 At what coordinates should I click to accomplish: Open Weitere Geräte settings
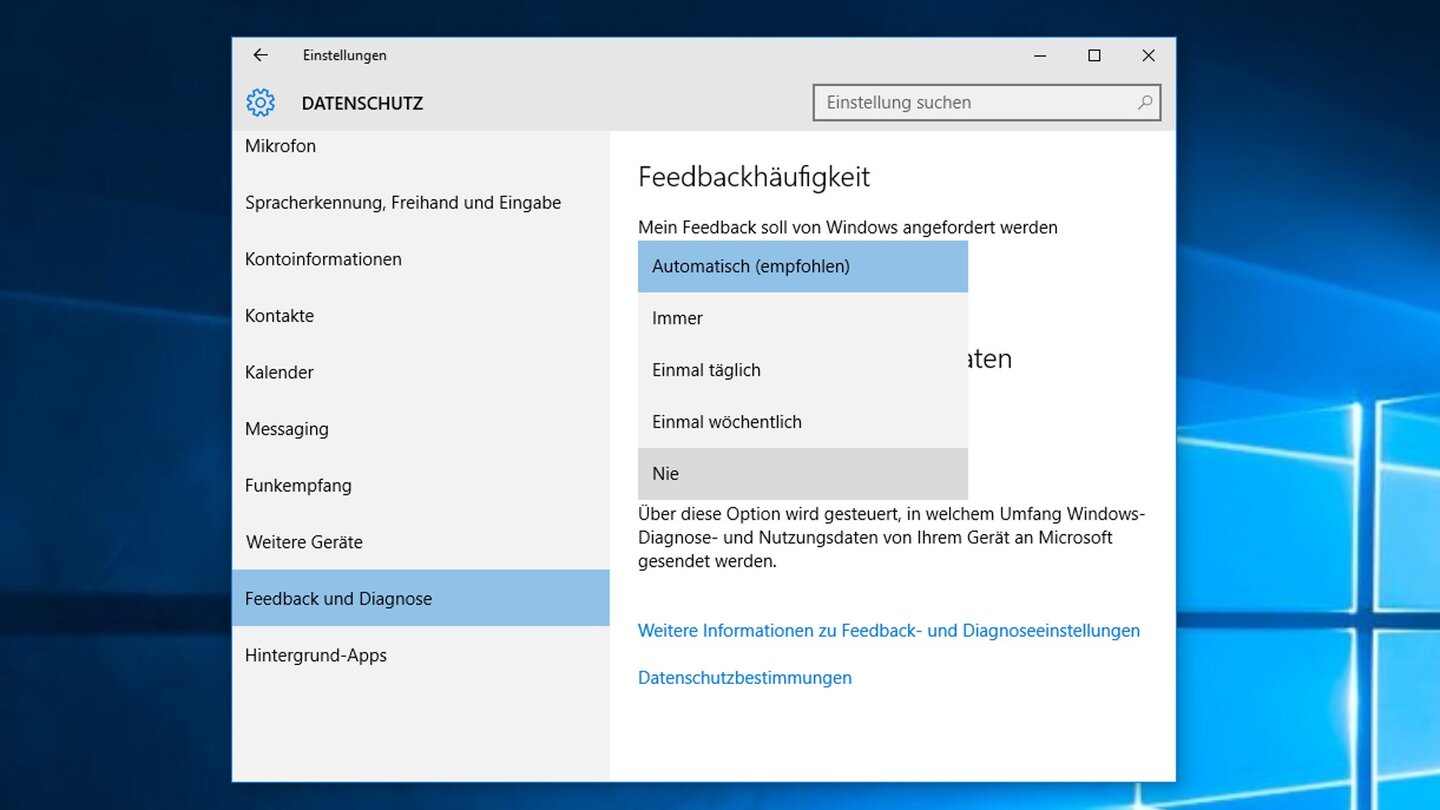tap(421, 542)
